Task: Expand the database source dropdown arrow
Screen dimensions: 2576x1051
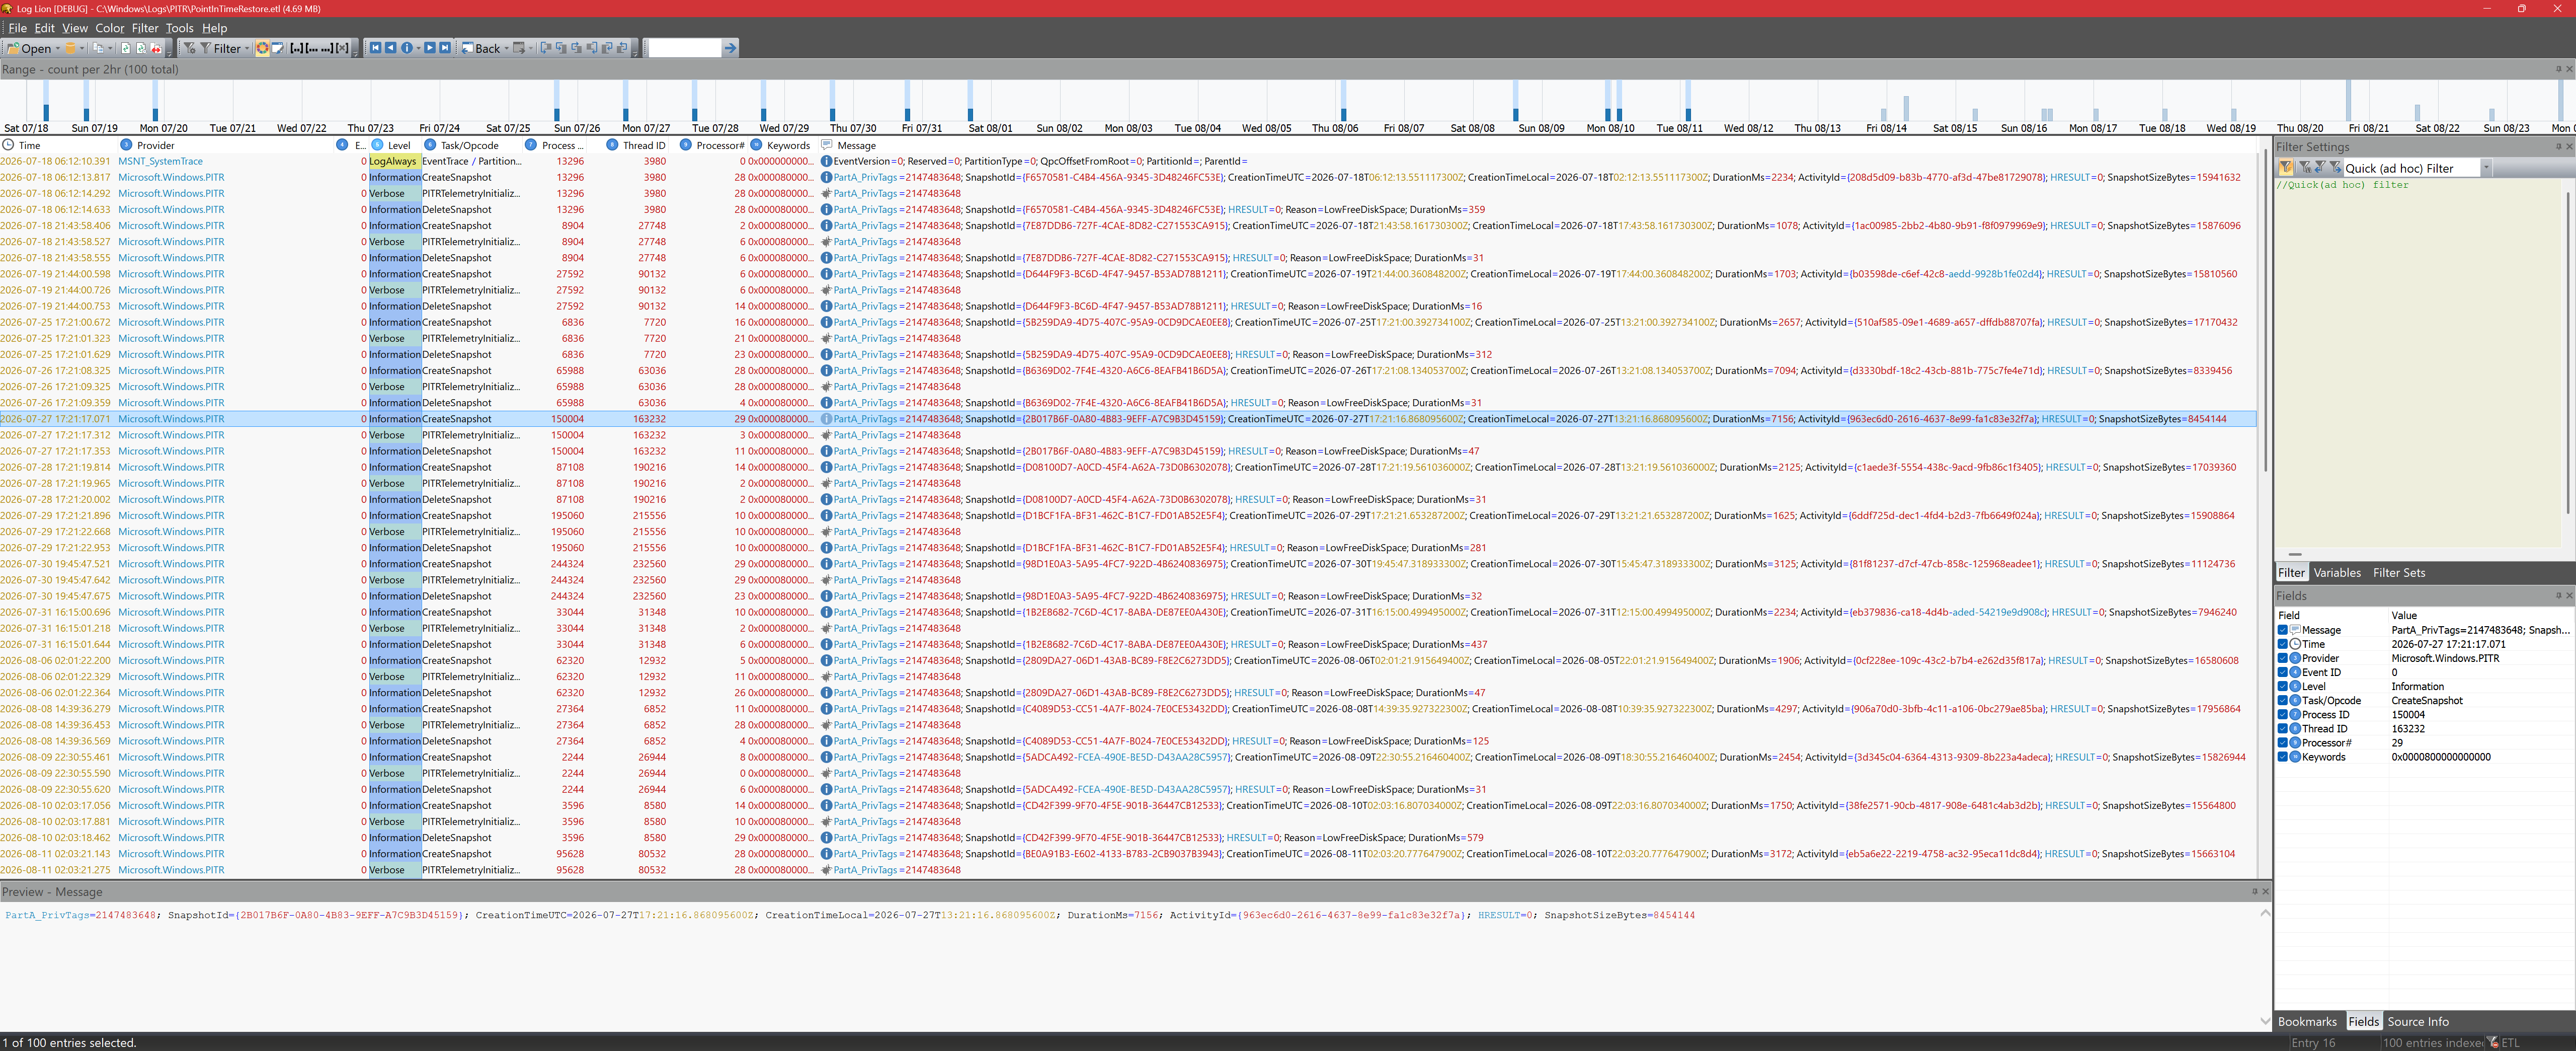Action: 82,48
